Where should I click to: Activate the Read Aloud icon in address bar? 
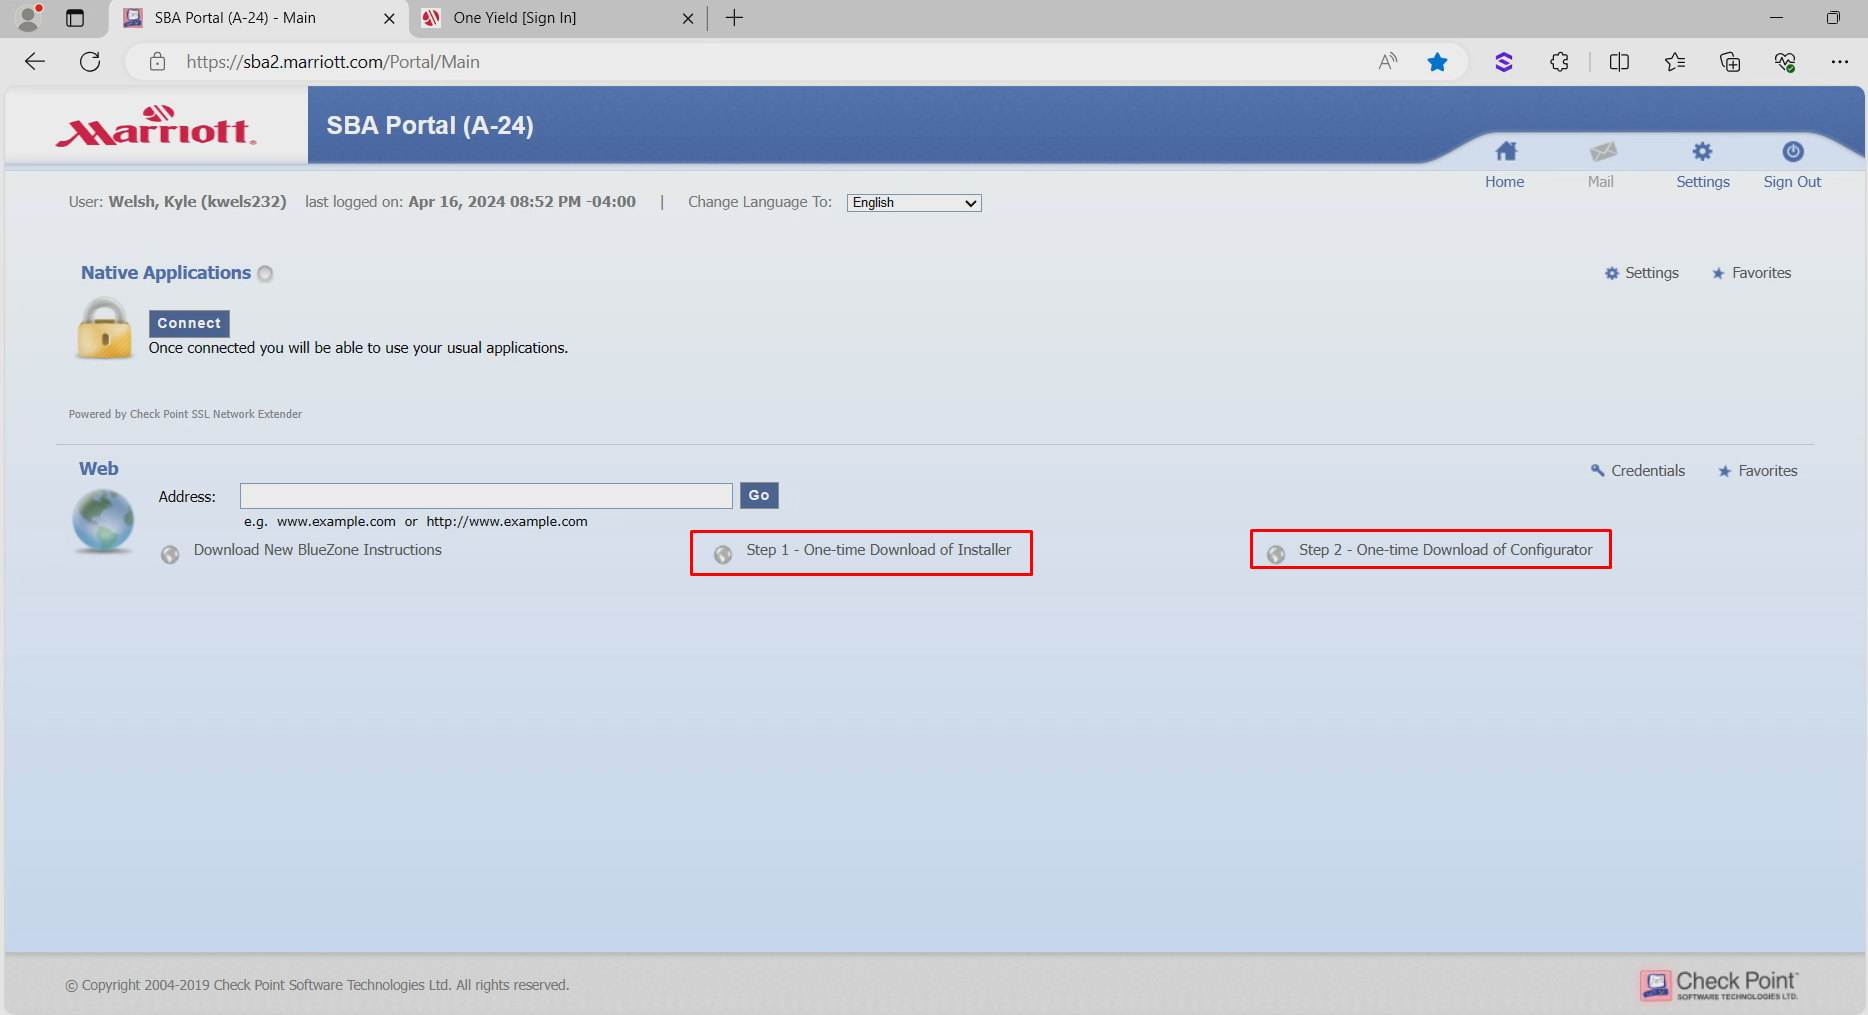point(1387,62)
